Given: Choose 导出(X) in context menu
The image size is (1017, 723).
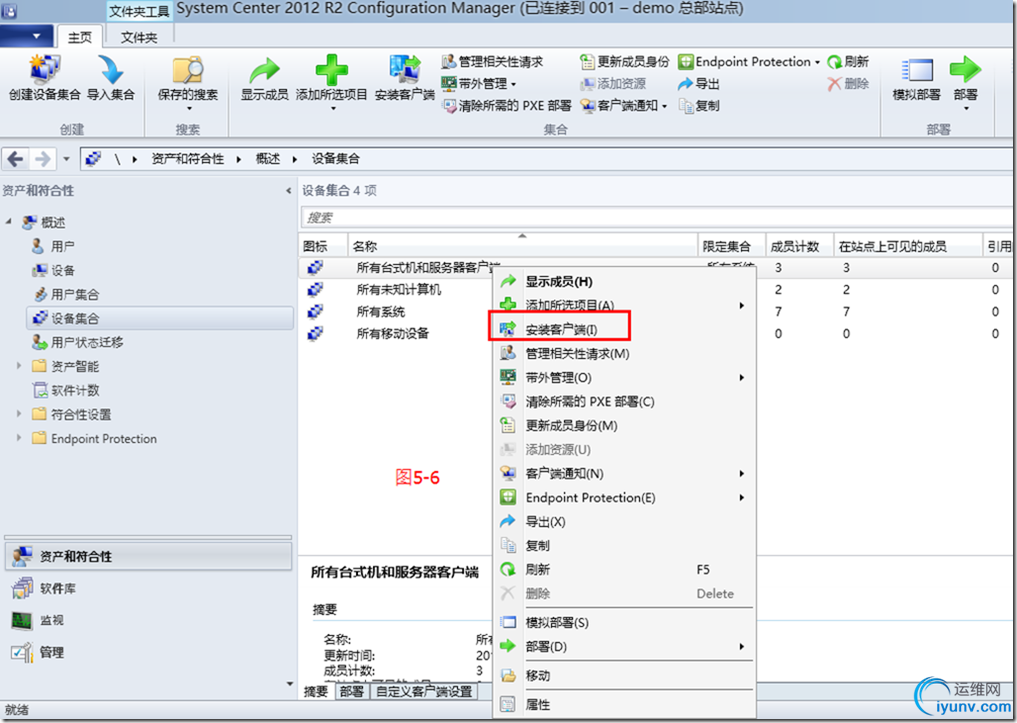Looking at the screenshot, I should point(625,521).
